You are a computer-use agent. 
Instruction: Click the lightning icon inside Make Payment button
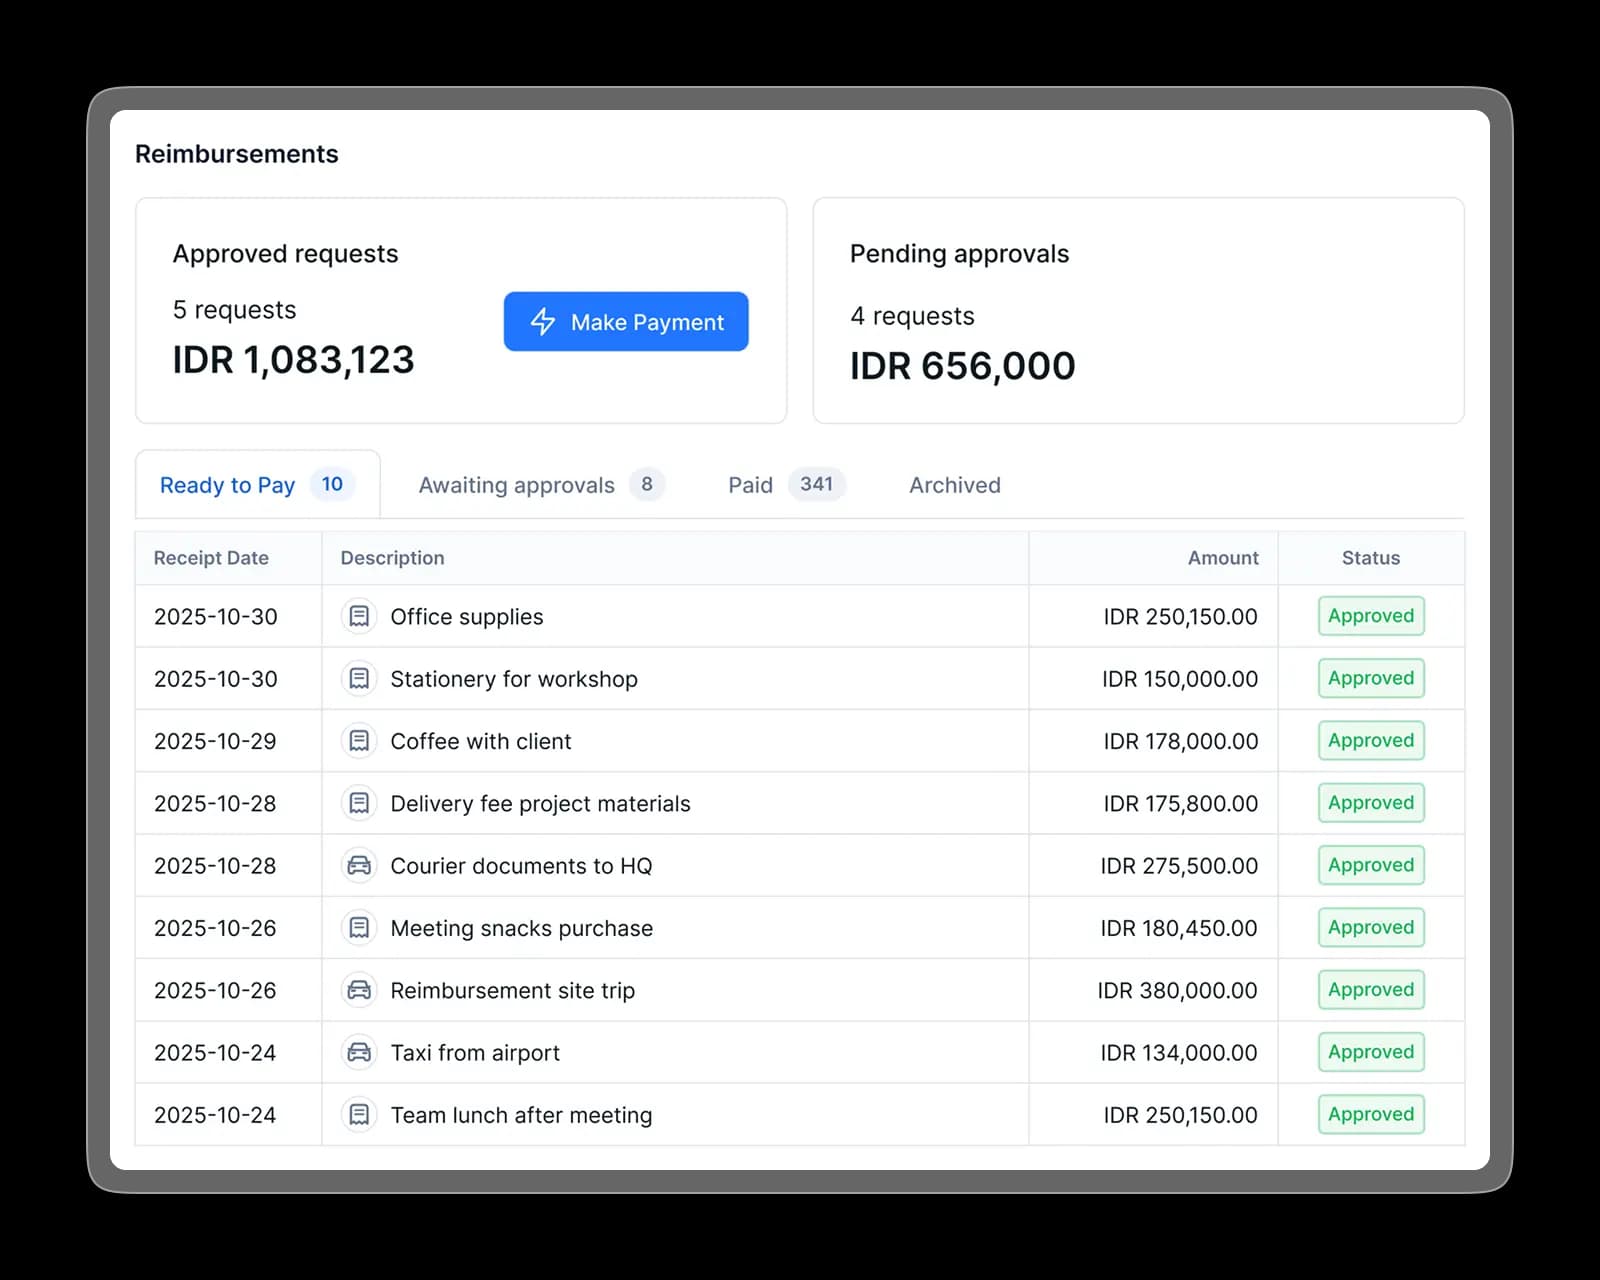(541, 322)
